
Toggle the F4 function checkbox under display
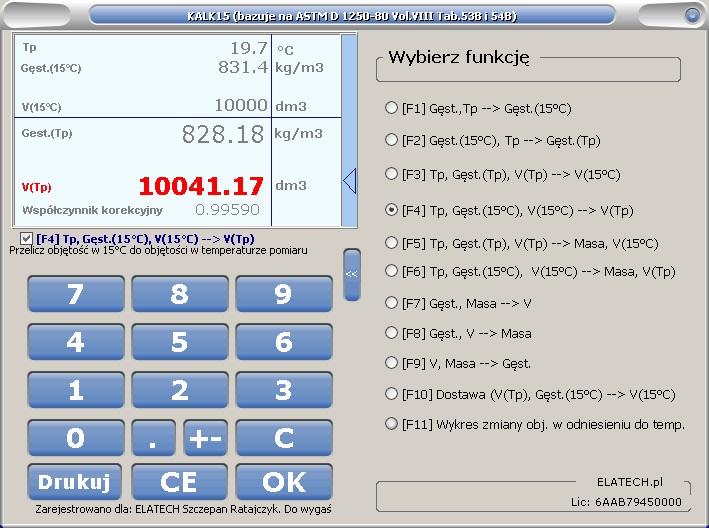click(26, 239)
